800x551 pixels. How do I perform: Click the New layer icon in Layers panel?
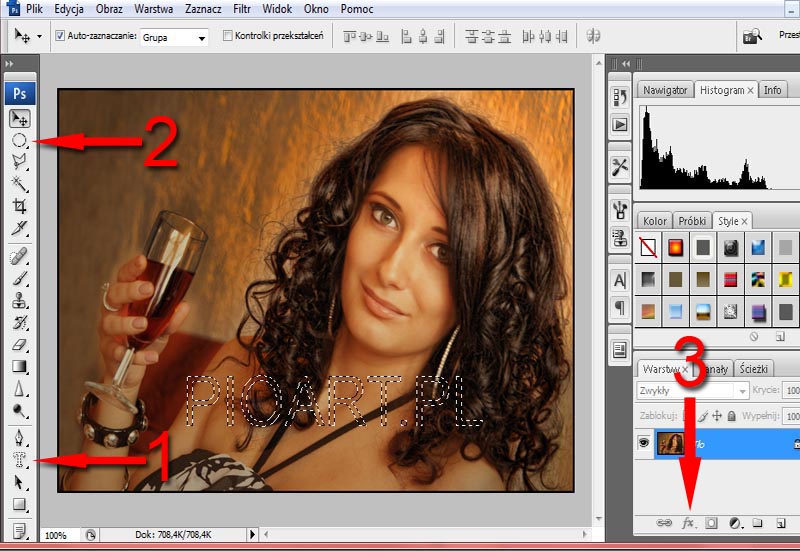point(781,523)
